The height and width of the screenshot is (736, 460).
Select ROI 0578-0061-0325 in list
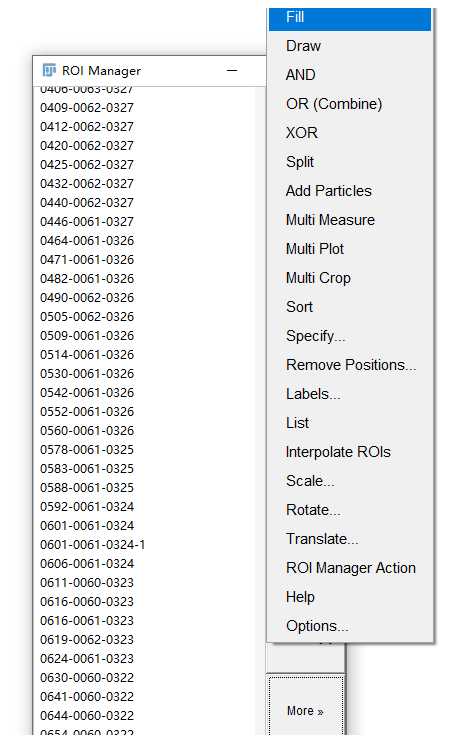tap(87, 450)
